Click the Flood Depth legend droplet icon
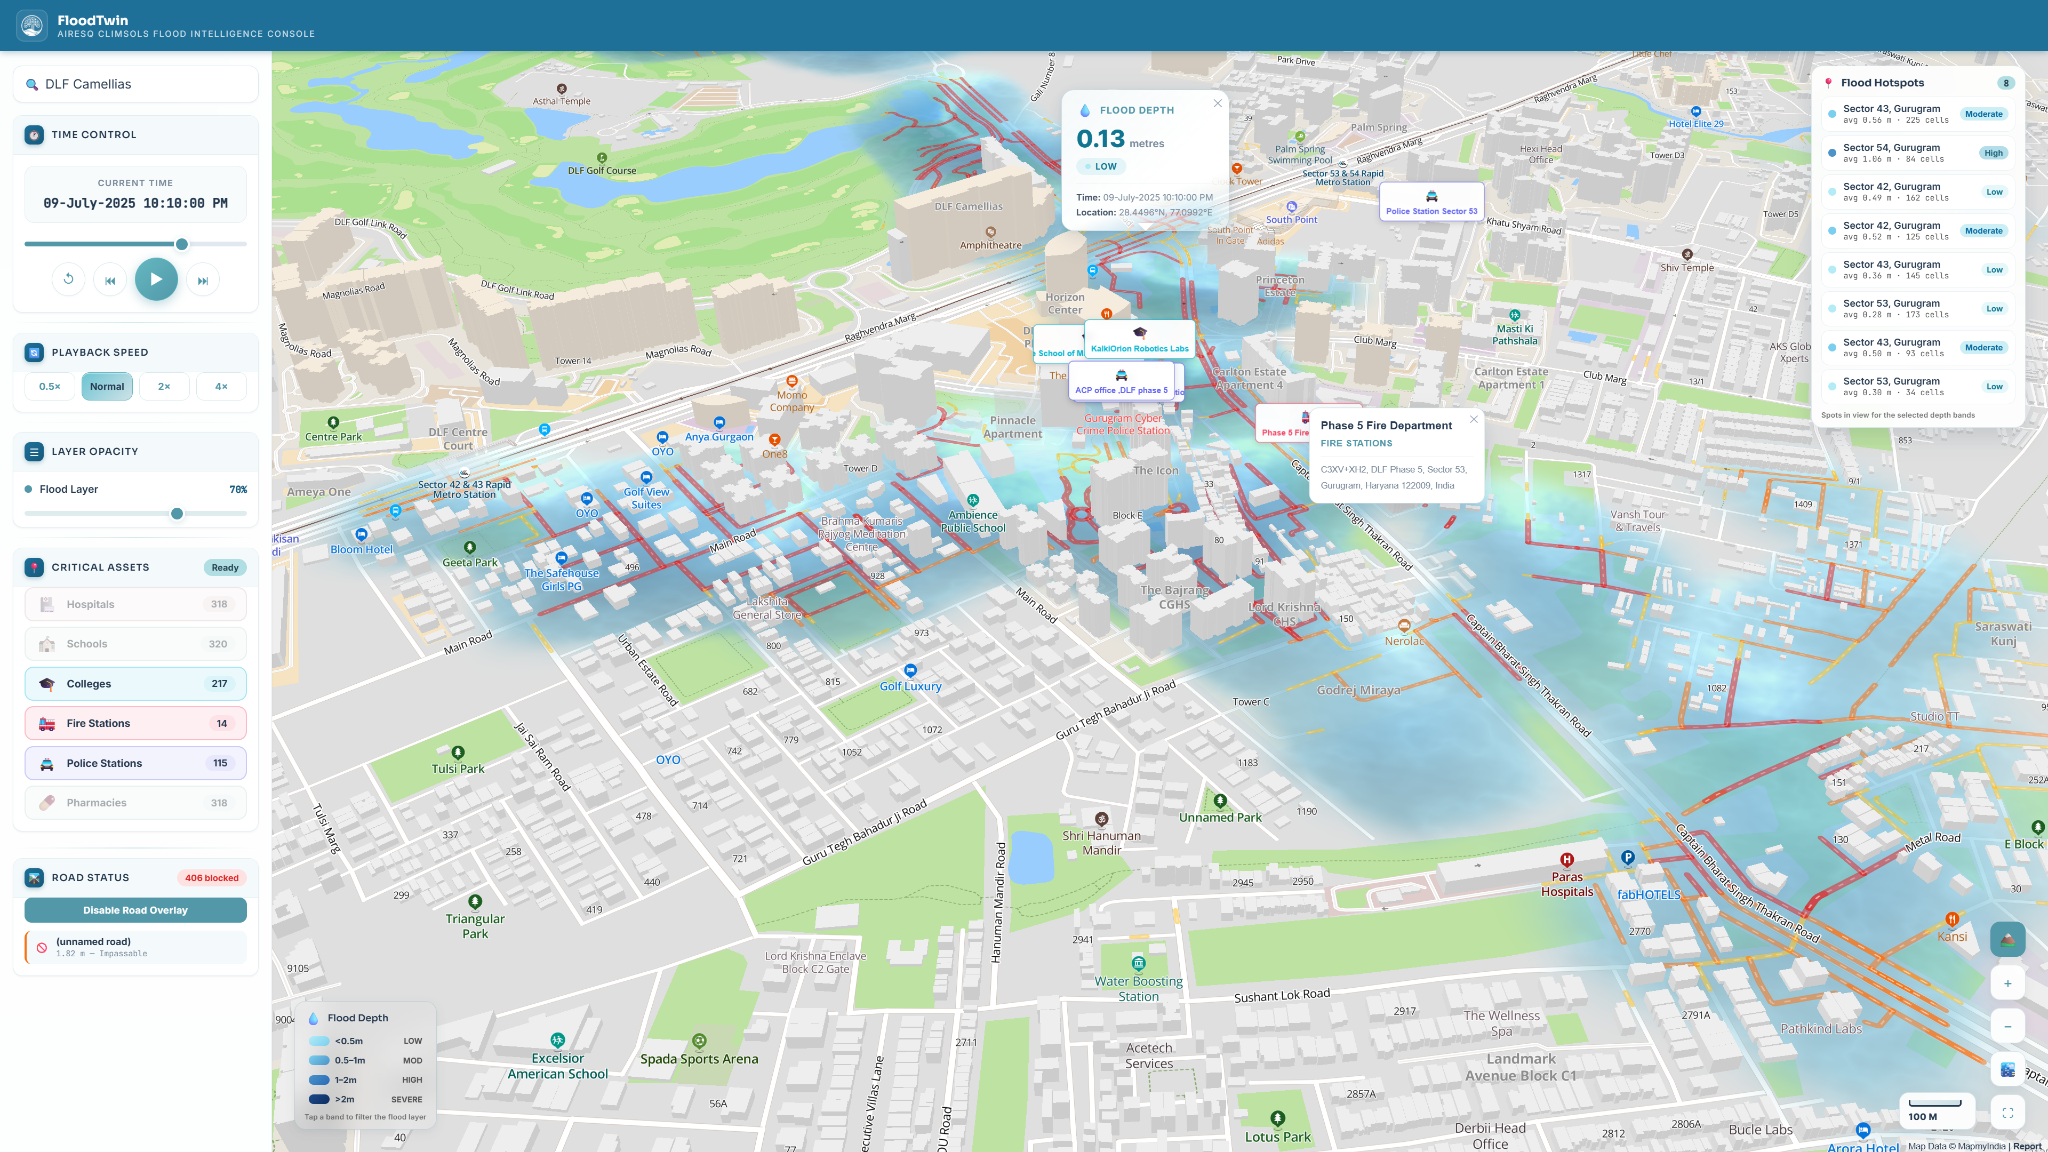Viewport: 2048px width, 1152px height. click(x=314, y=1018)
